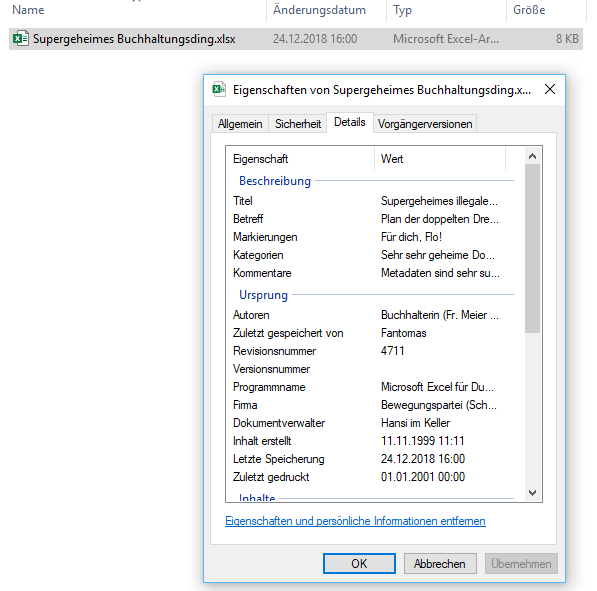
Task: Click the Zuletzt gespeichert von label
Action: 288,333
